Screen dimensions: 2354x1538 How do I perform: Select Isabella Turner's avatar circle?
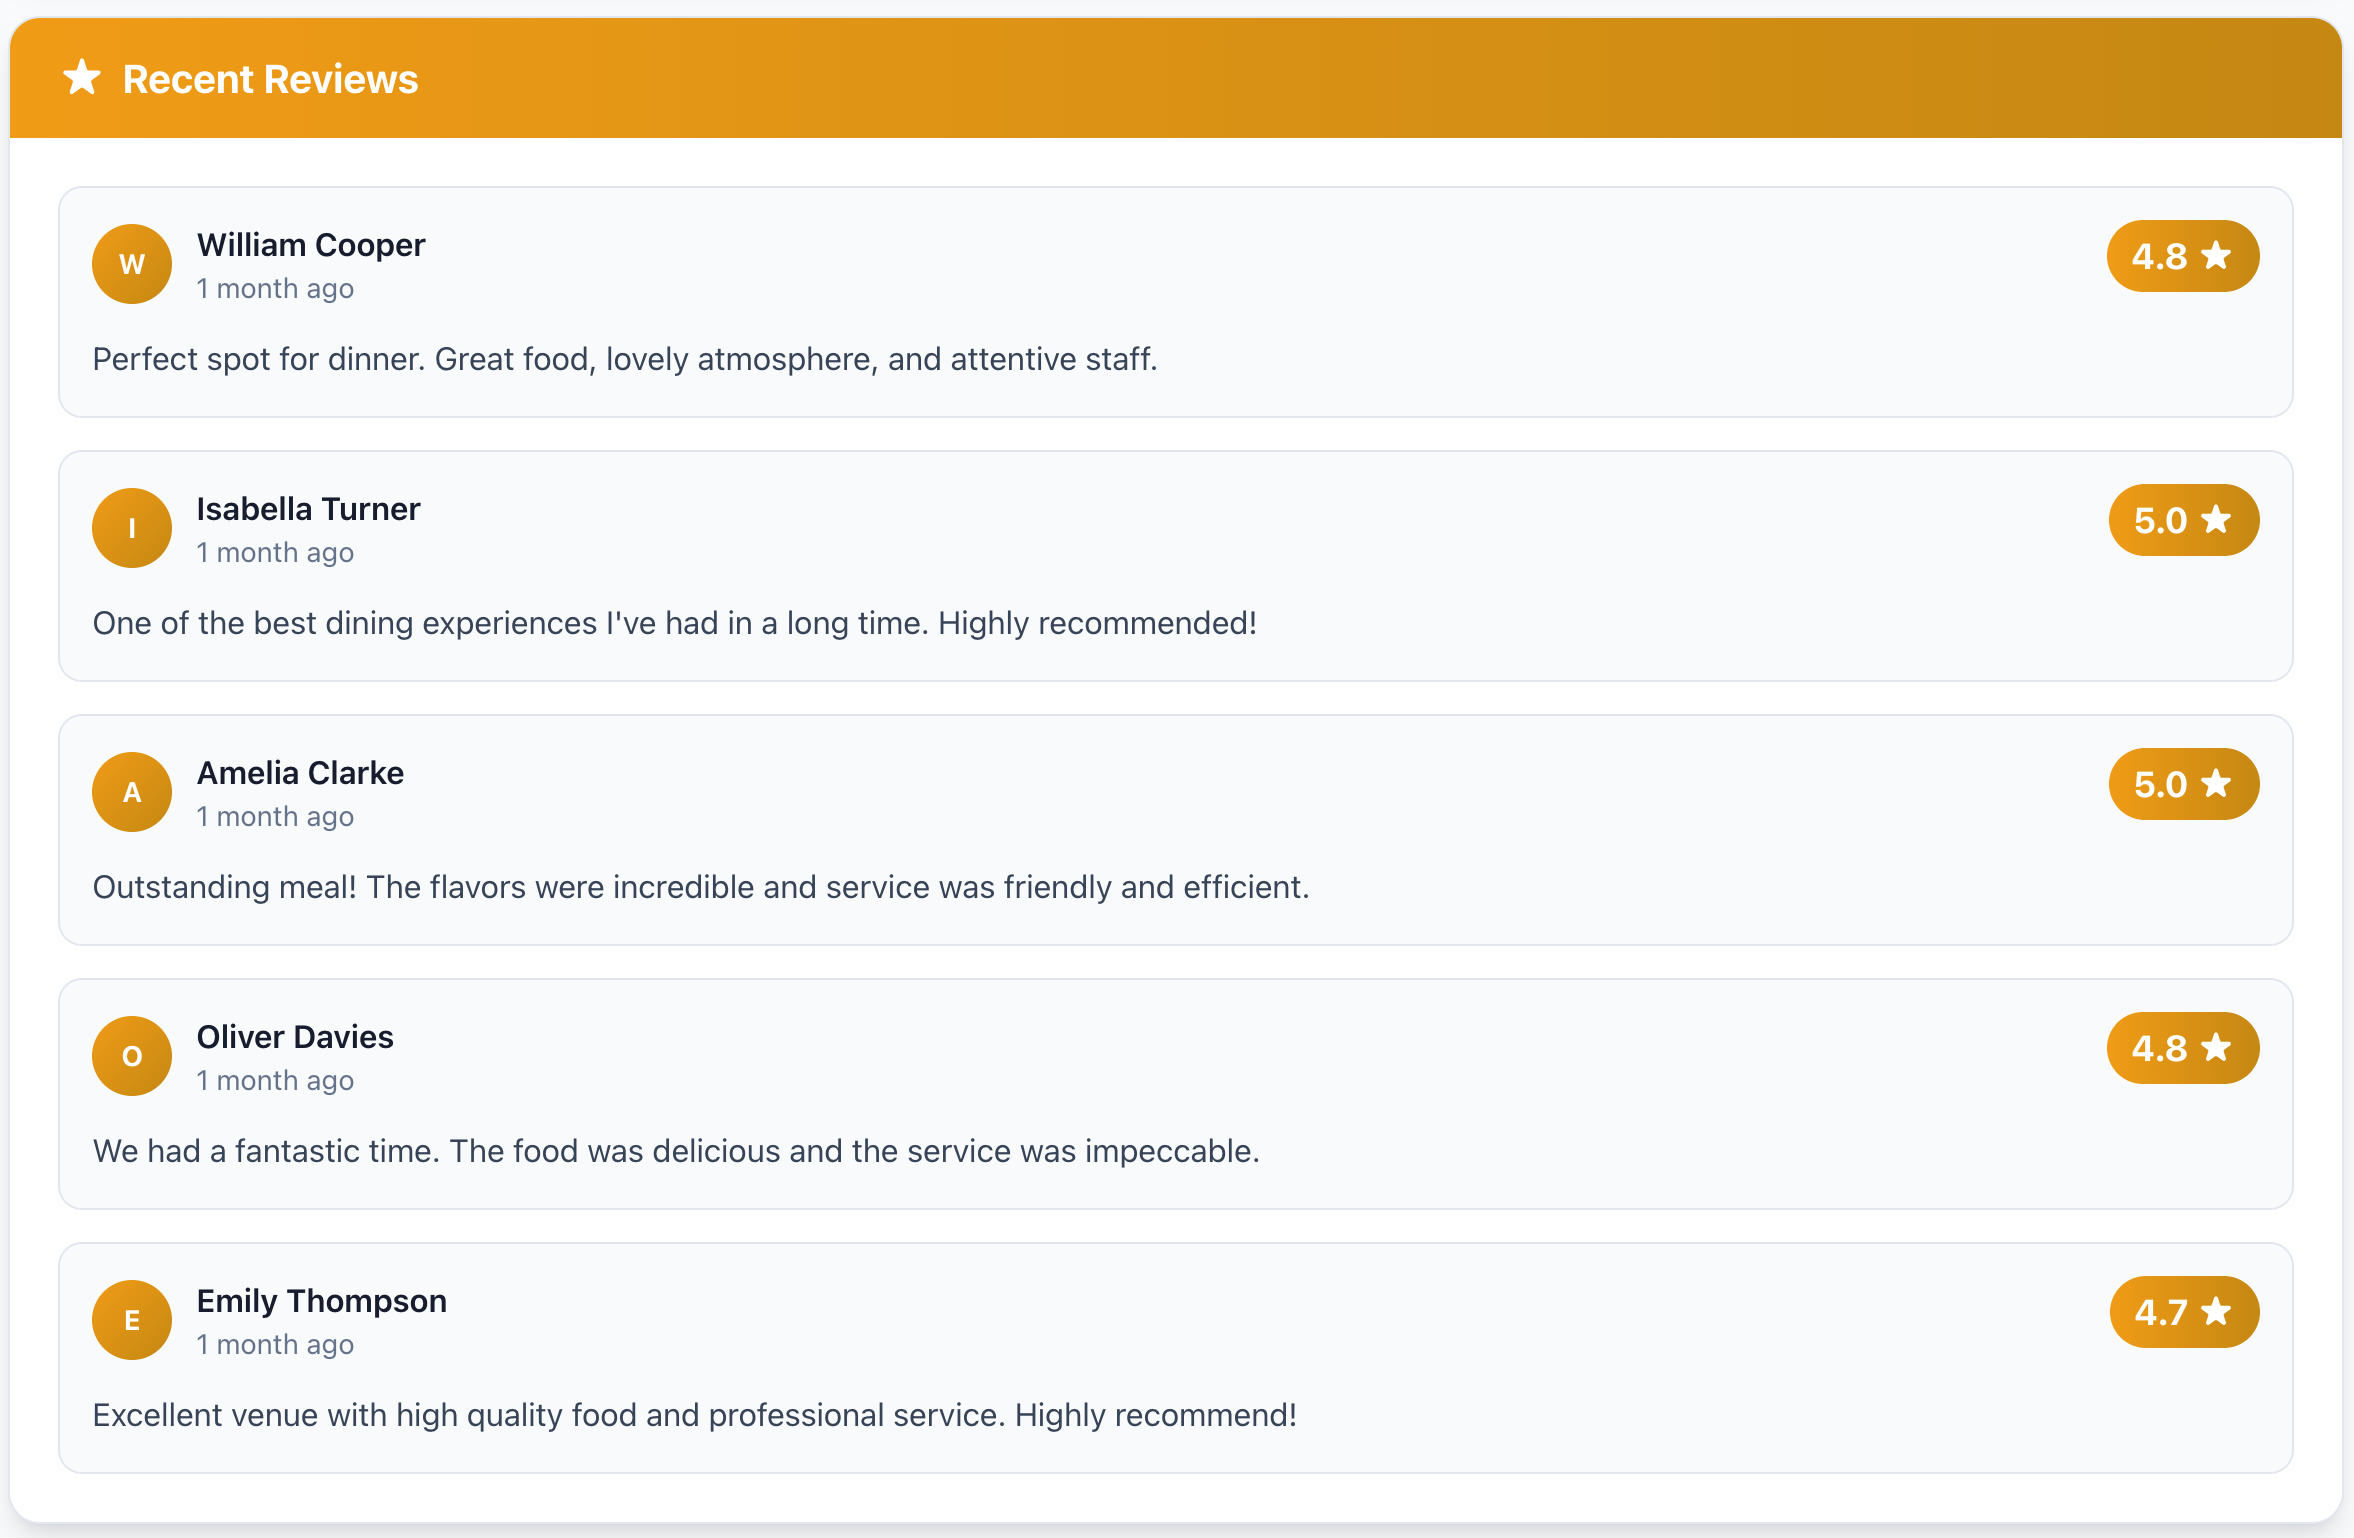pyautogui.click(x=131, y=527)
